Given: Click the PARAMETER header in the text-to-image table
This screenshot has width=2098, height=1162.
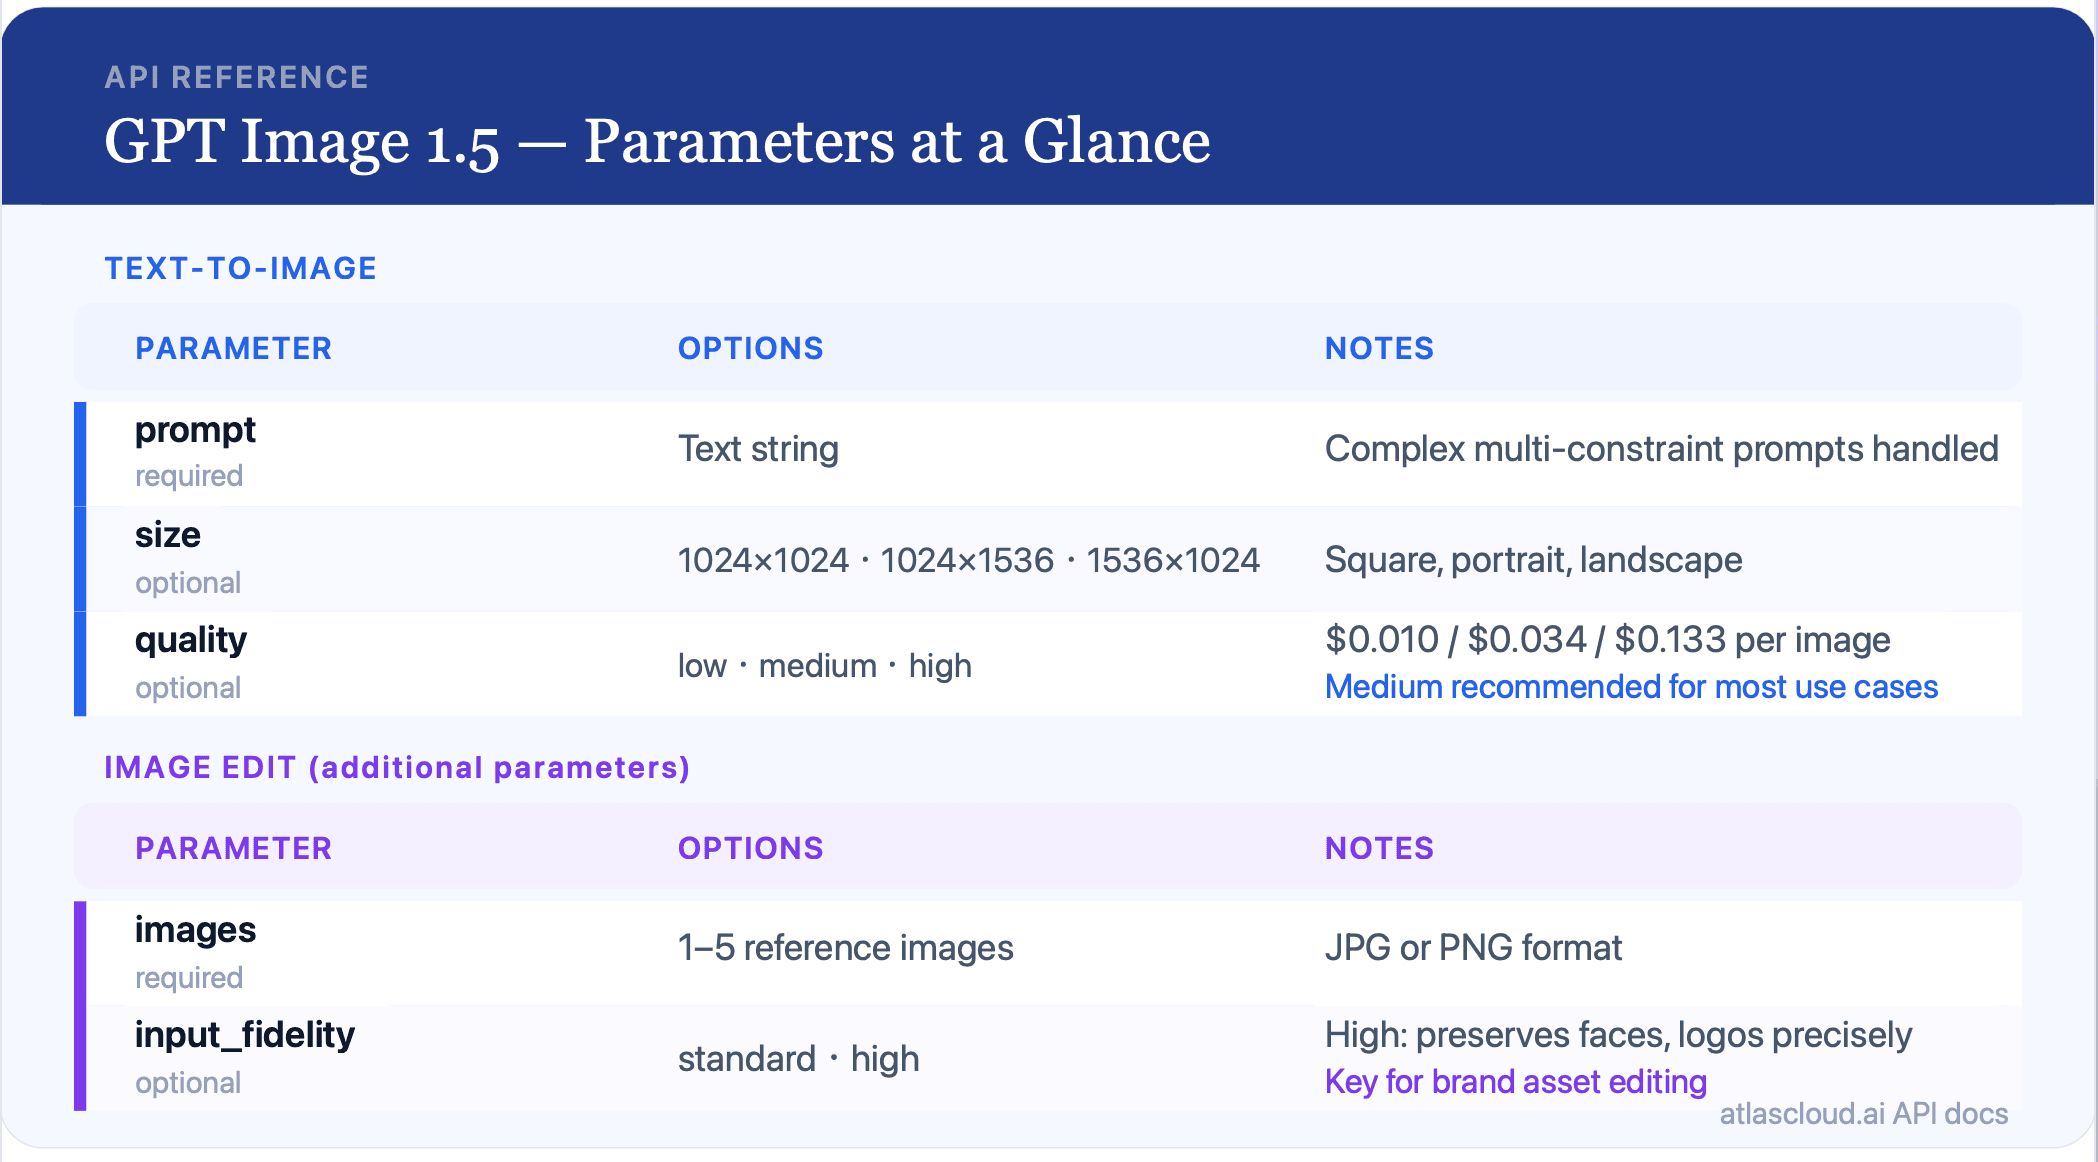Looking at the screenshot, I should click(x=234, y=348).
